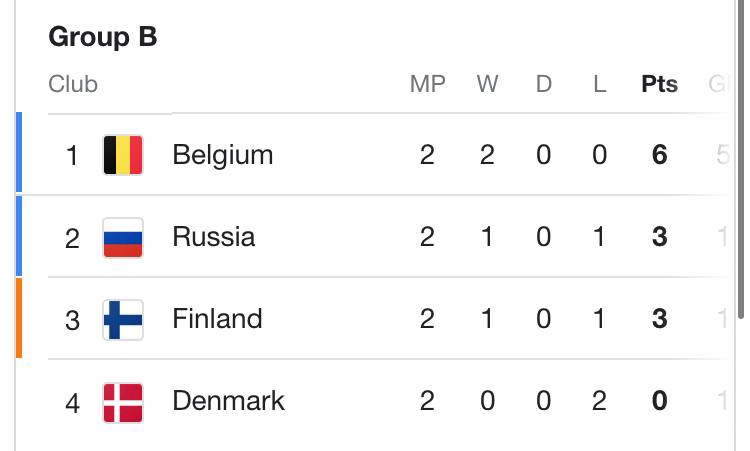Click the Group B heading

pos(102,37)
